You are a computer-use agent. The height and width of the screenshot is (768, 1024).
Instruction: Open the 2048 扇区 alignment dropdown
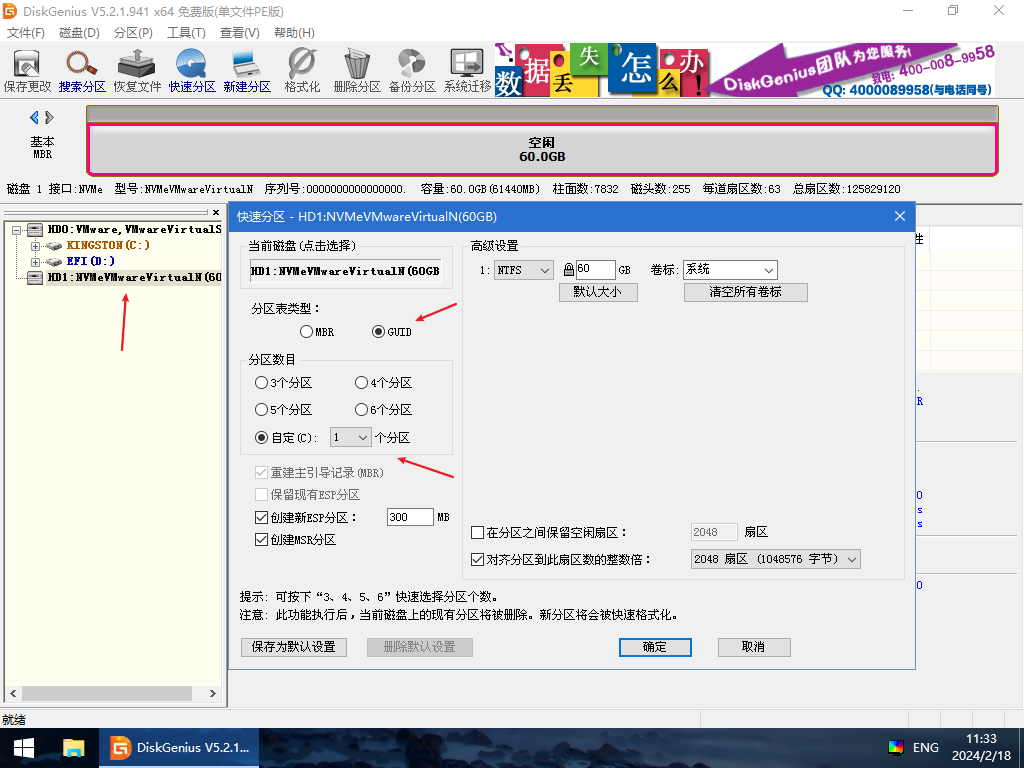775,559
